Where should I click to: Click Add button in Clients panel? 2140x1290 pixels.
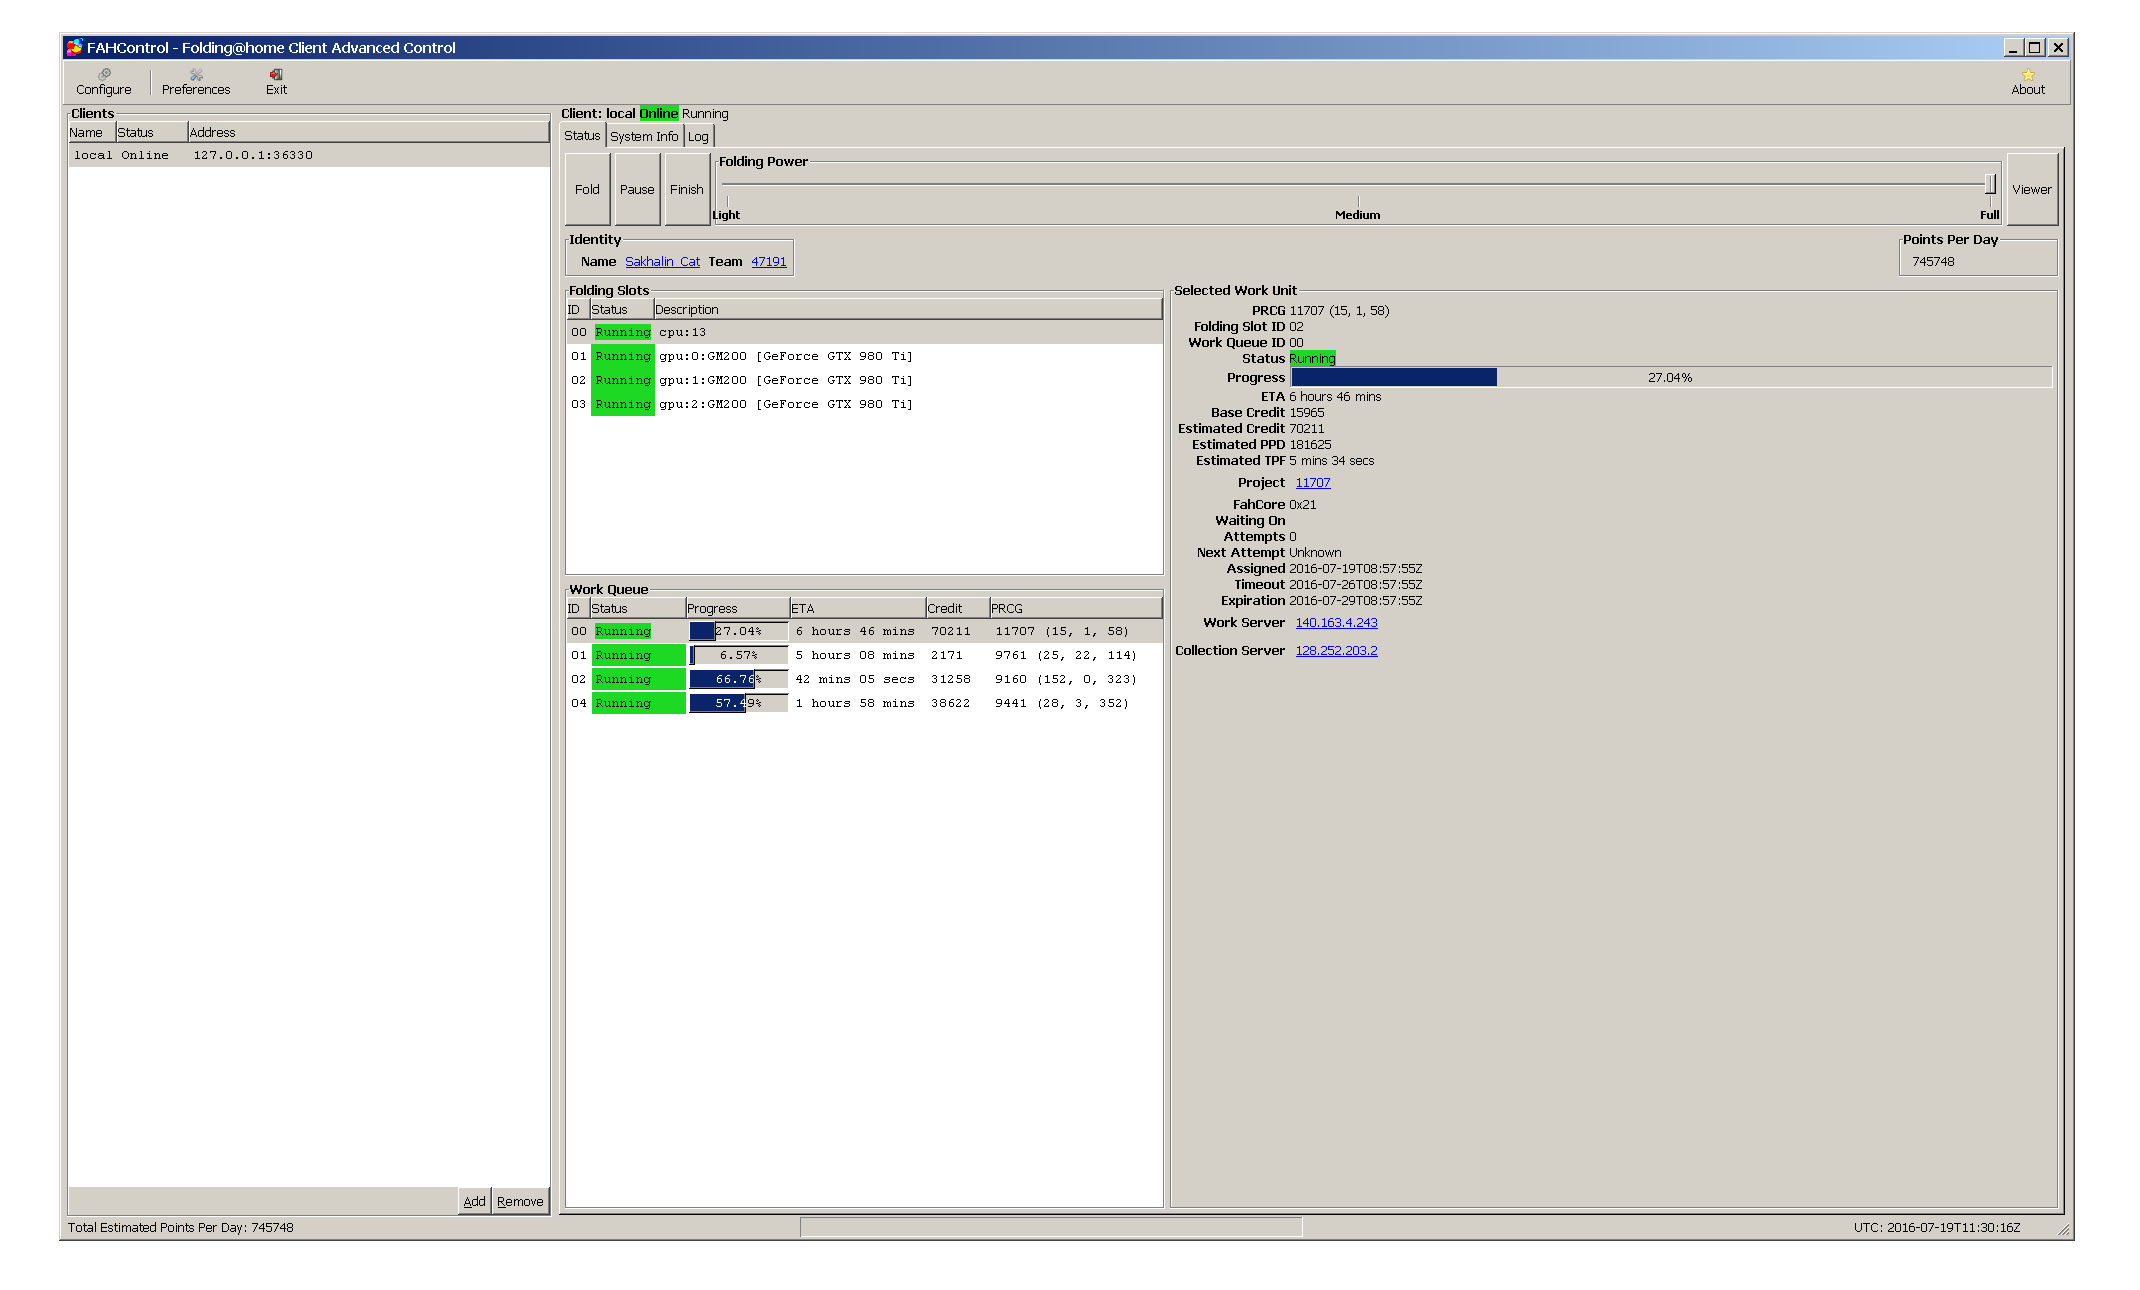tap(474, 1201)
